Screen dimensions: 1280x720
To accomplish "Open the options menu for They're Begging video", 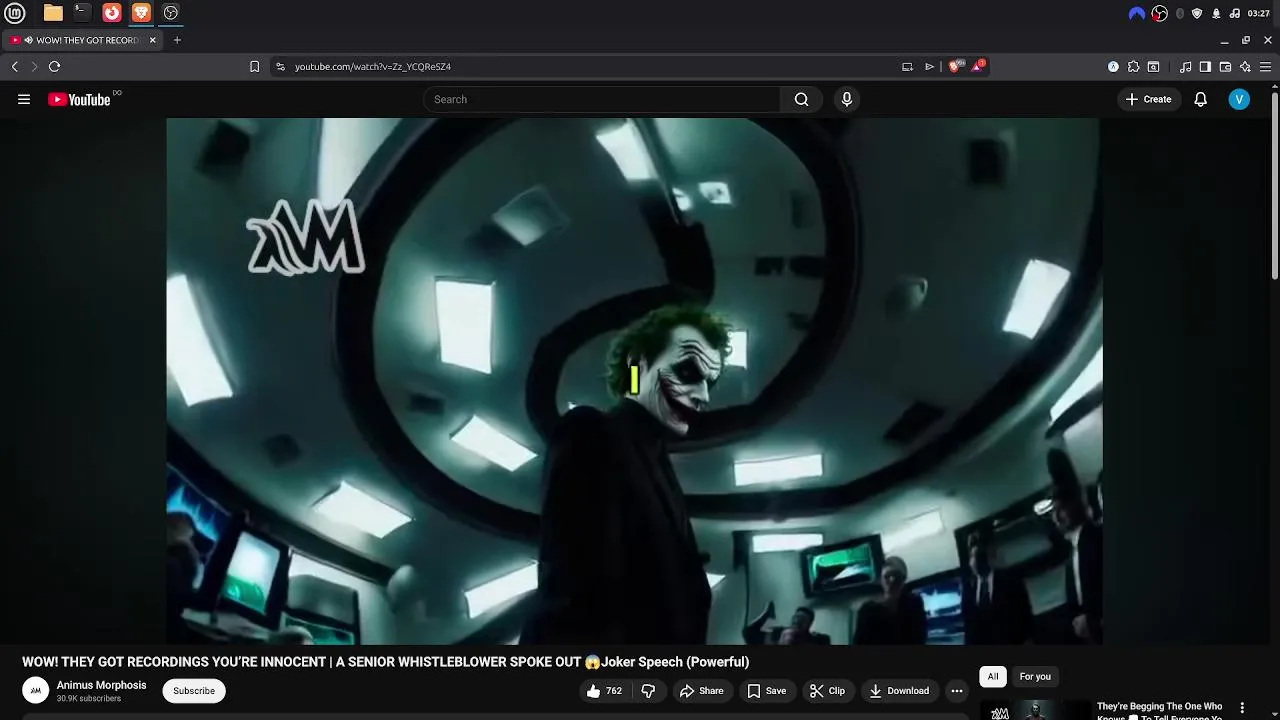I will (x=1242, y=708).
